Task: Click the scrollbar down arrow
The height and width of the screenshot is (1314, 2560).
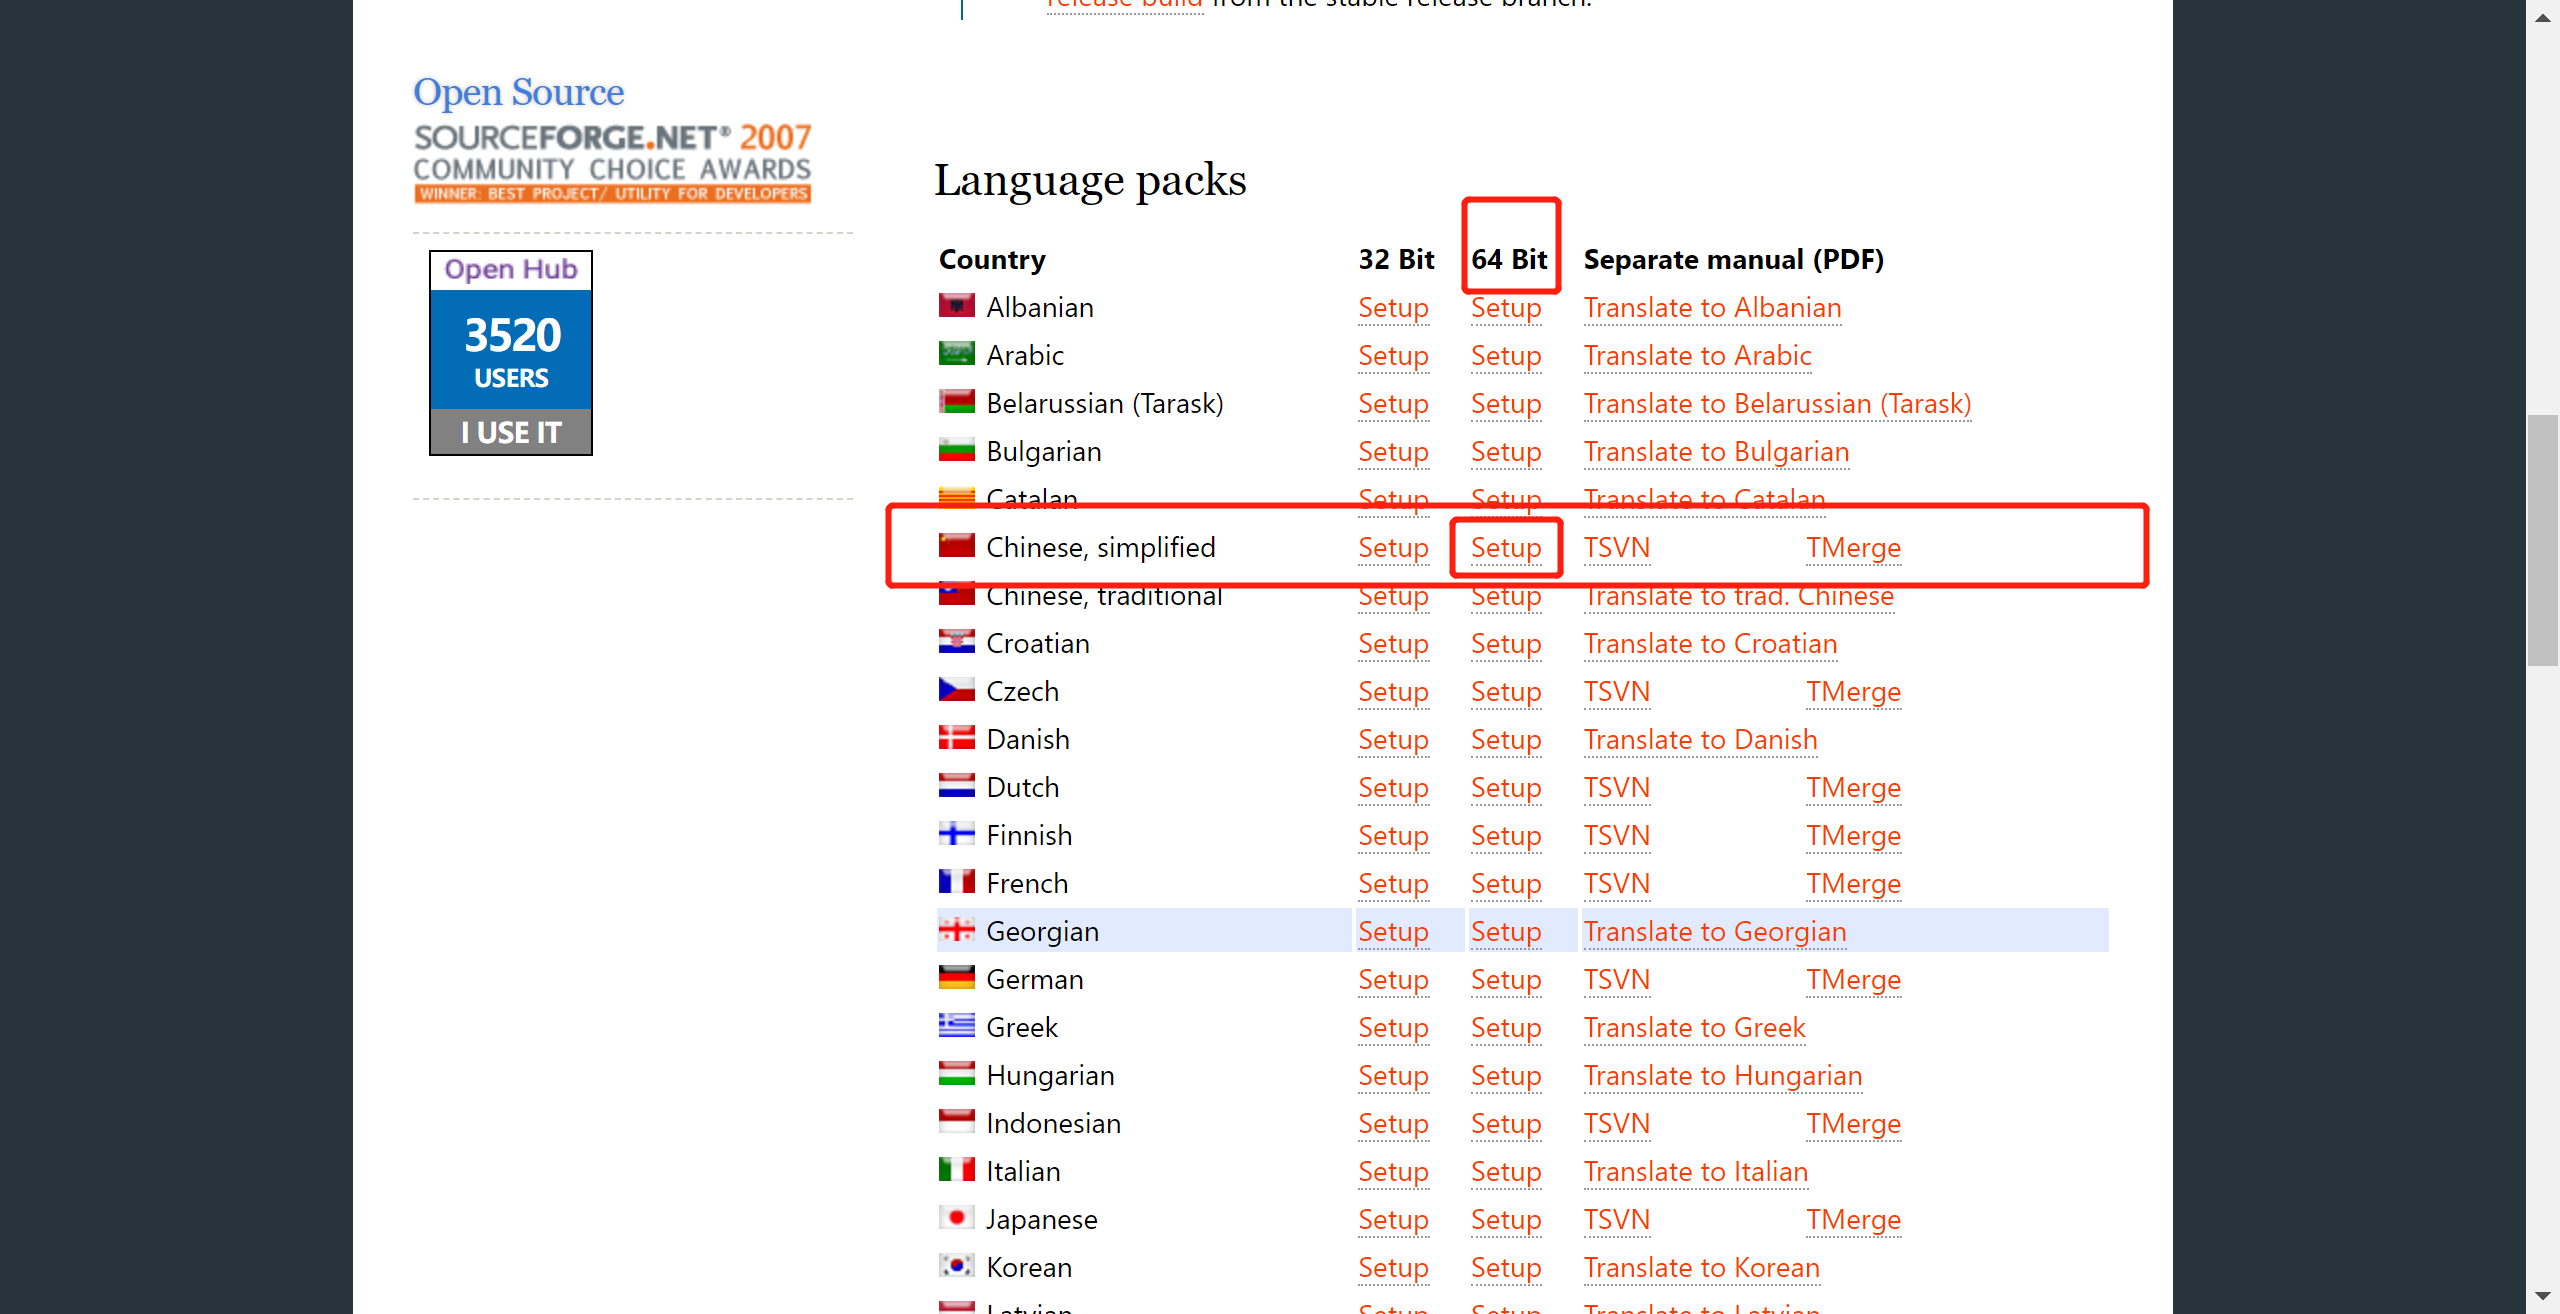Action: 2542,1296
